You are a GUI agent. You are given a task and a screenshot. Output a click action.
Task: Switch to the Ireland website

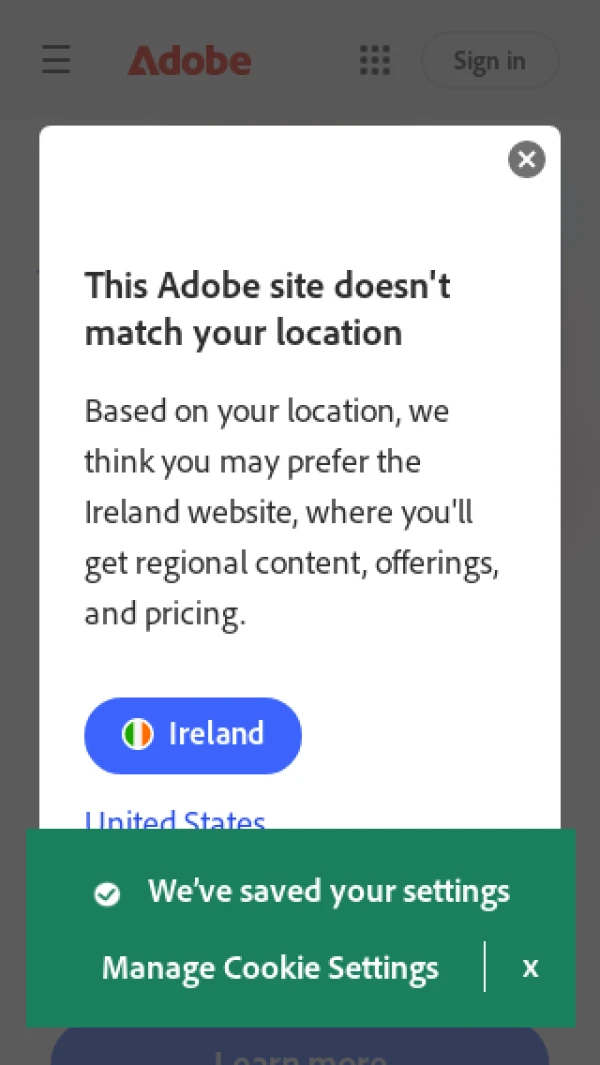click(193, 735)
